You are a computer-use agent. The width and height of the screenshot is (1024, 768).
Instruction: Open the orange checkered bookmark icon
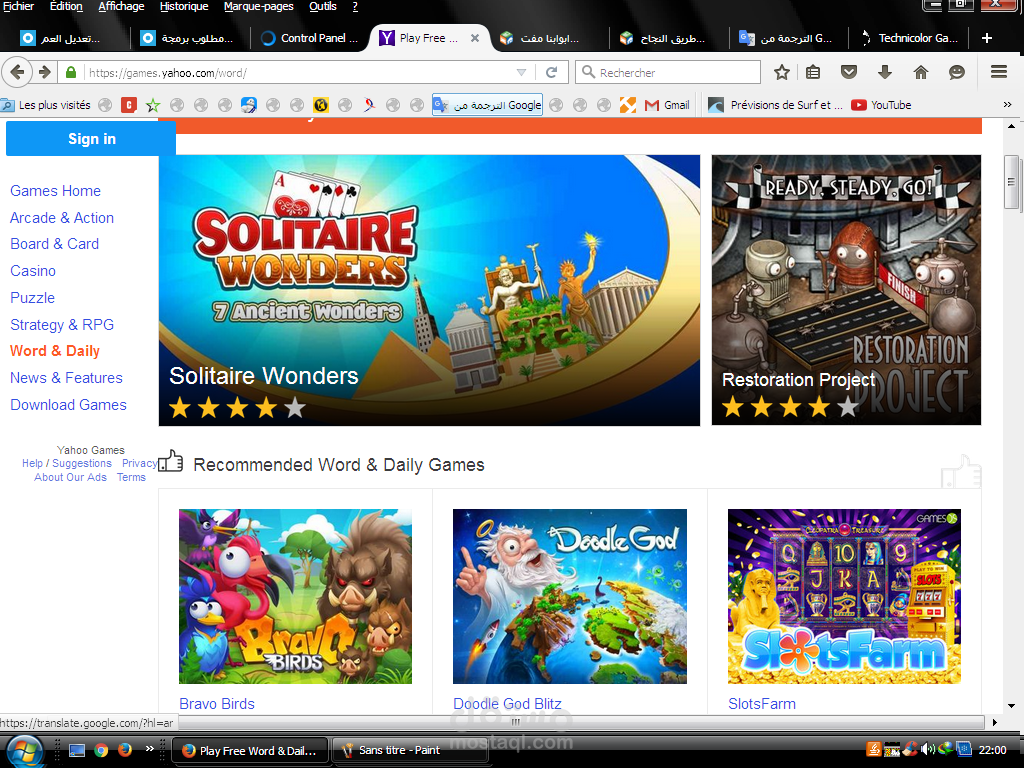click(628, 104)
